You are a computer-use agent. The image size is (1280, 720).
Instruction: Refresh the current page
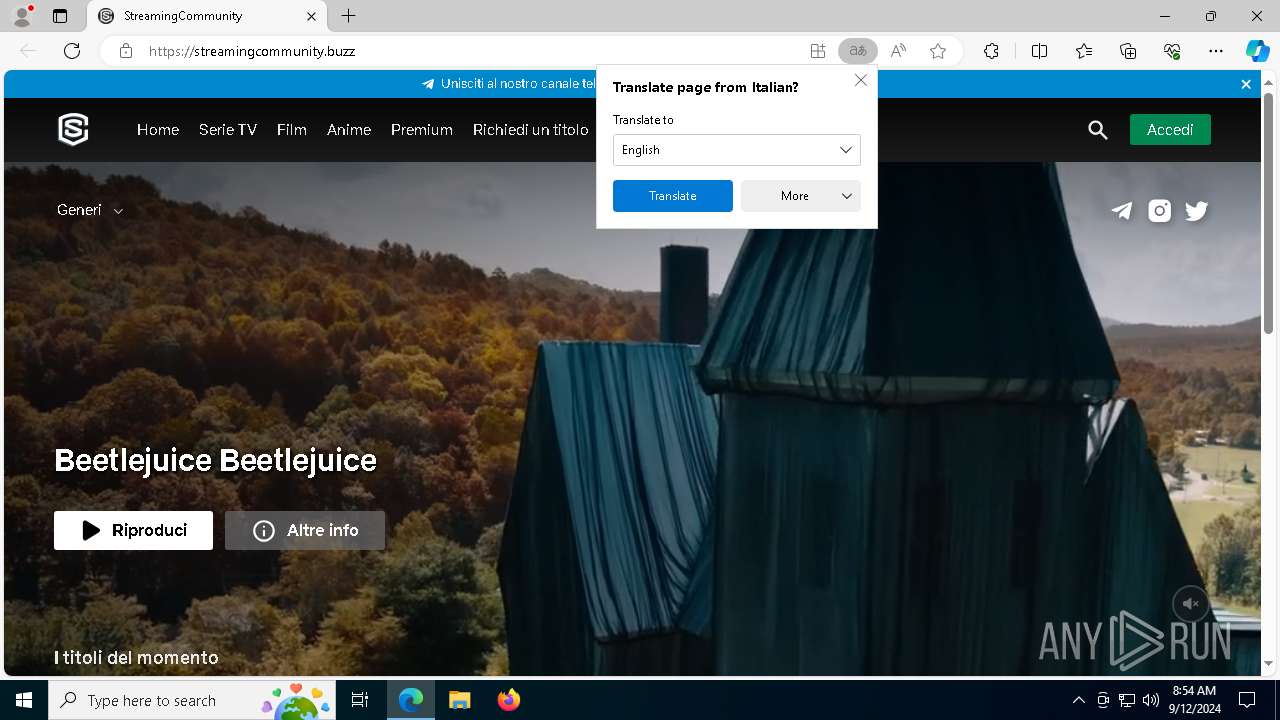(x=72, y=51)
